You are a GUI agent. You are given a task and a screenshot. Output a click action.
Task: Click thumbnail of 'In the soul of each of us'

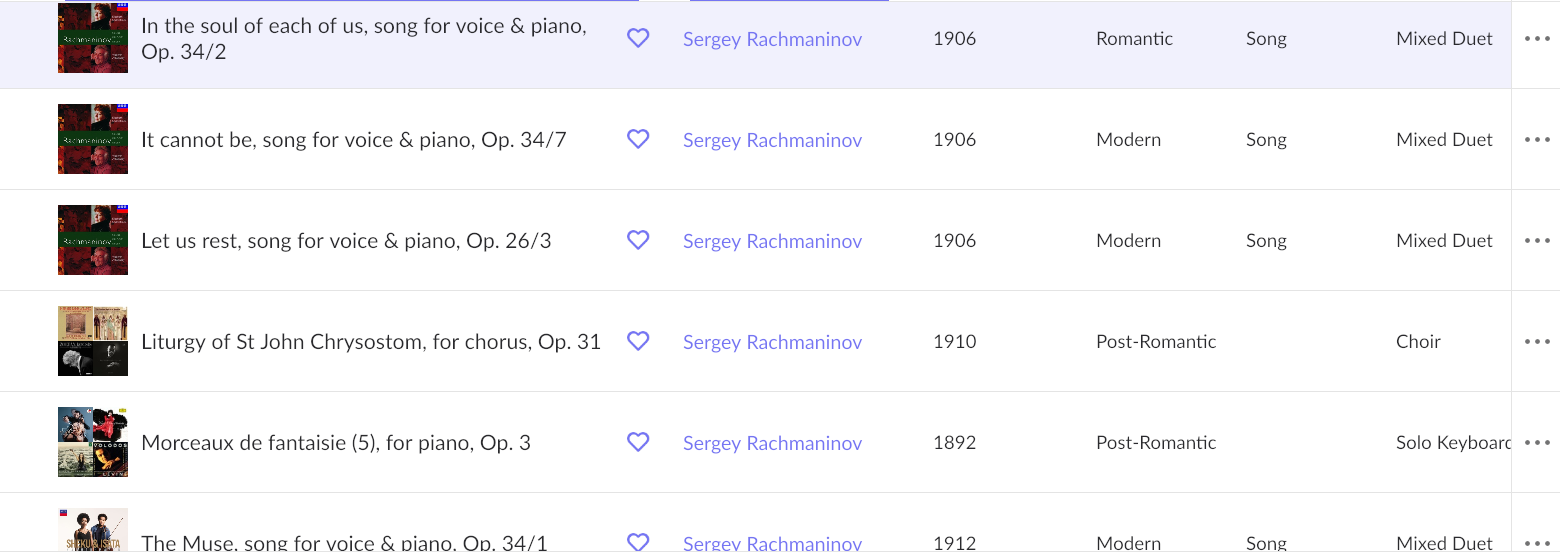(x=93, y=38)
